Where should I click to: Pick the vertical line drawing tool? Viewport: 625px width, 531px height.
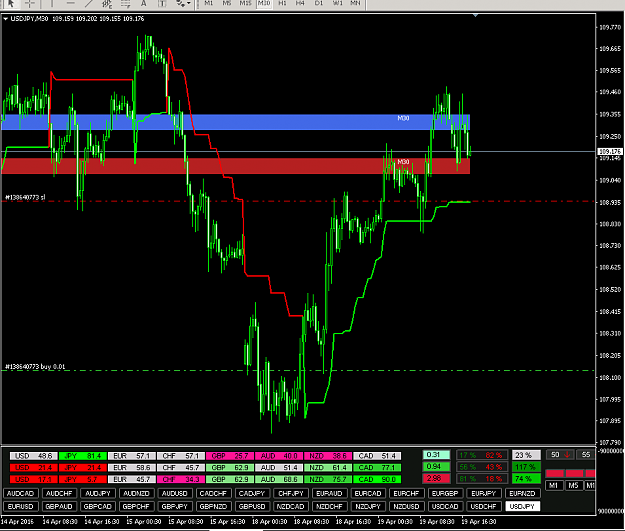pos(52,4)
